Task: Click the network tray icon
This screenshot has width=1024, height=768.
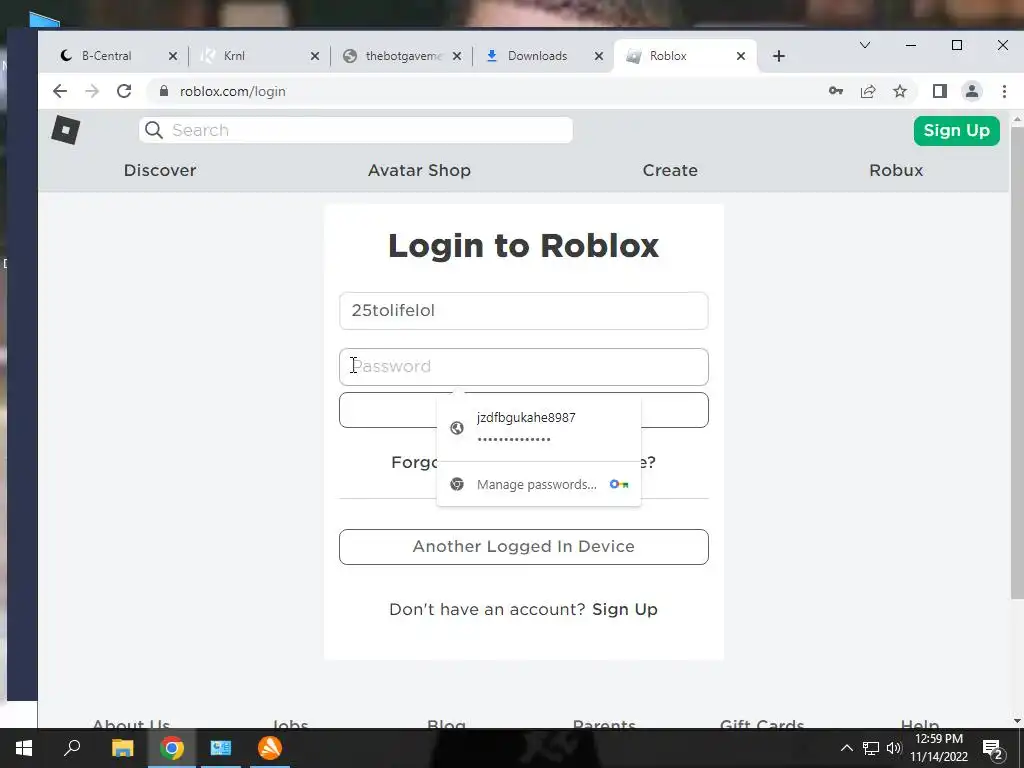Action: tap(871, 748)
